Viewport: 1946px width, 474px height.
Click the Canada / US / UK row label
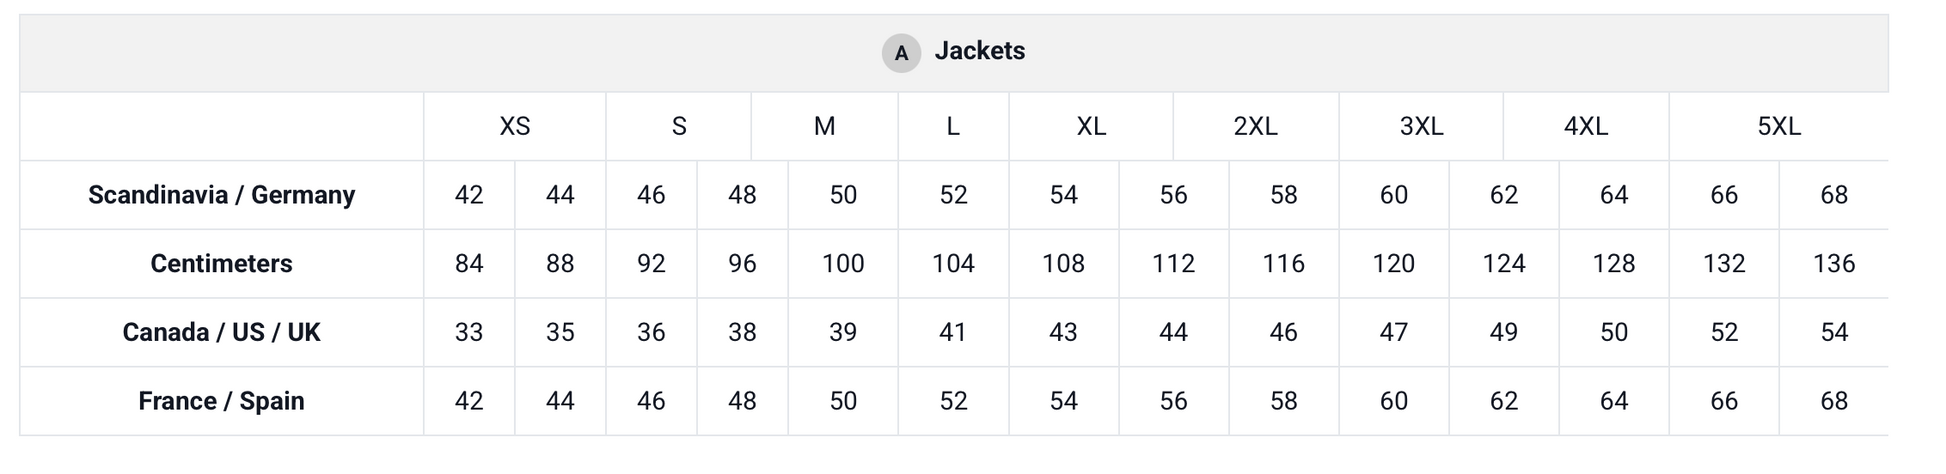click(221, 332)
